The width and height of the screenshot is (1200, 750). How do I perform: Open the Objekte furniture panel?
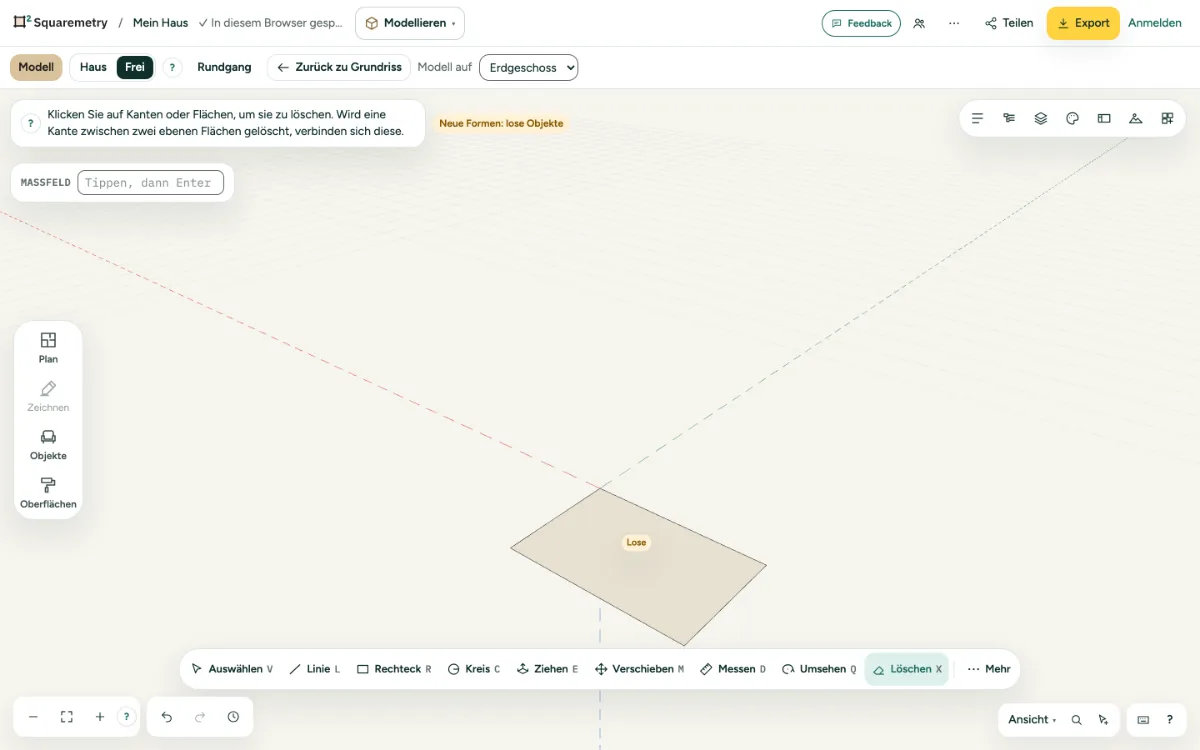(48, 445)
